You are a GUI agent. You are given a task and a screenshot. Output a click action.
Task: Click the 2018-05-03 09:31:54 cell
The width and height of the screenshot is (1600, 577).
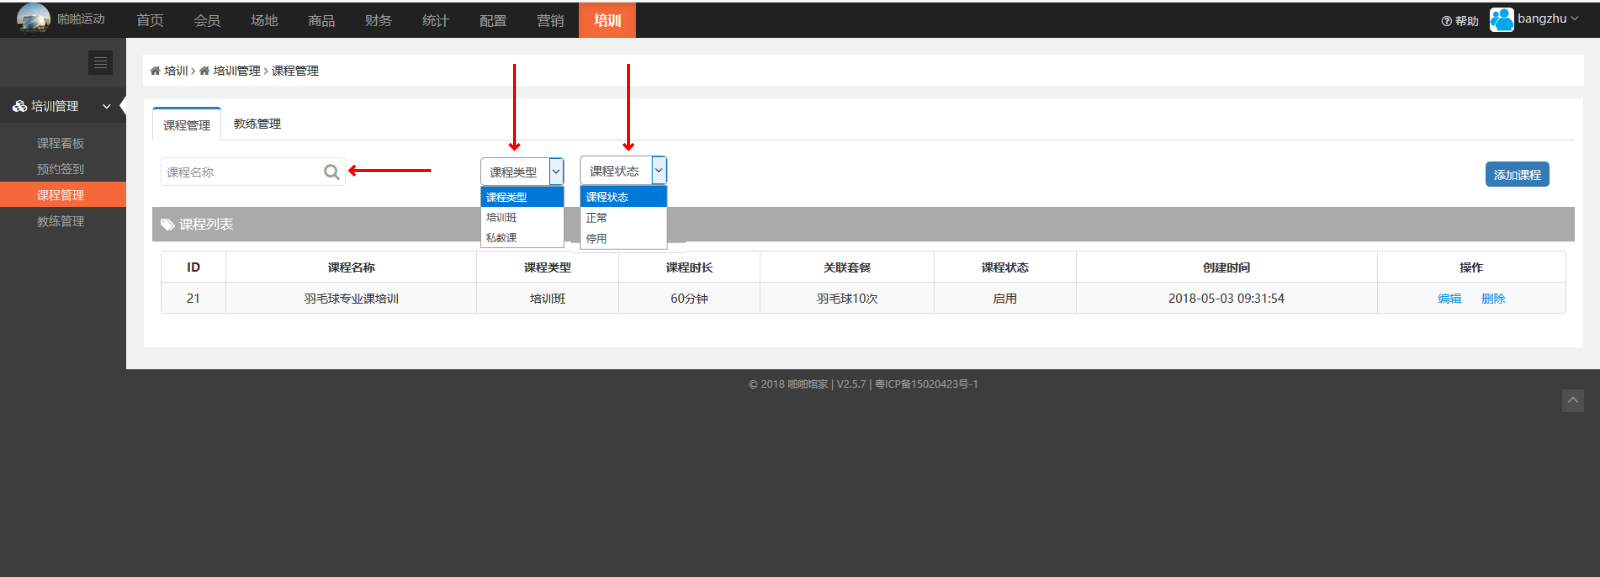[1226, 299]
